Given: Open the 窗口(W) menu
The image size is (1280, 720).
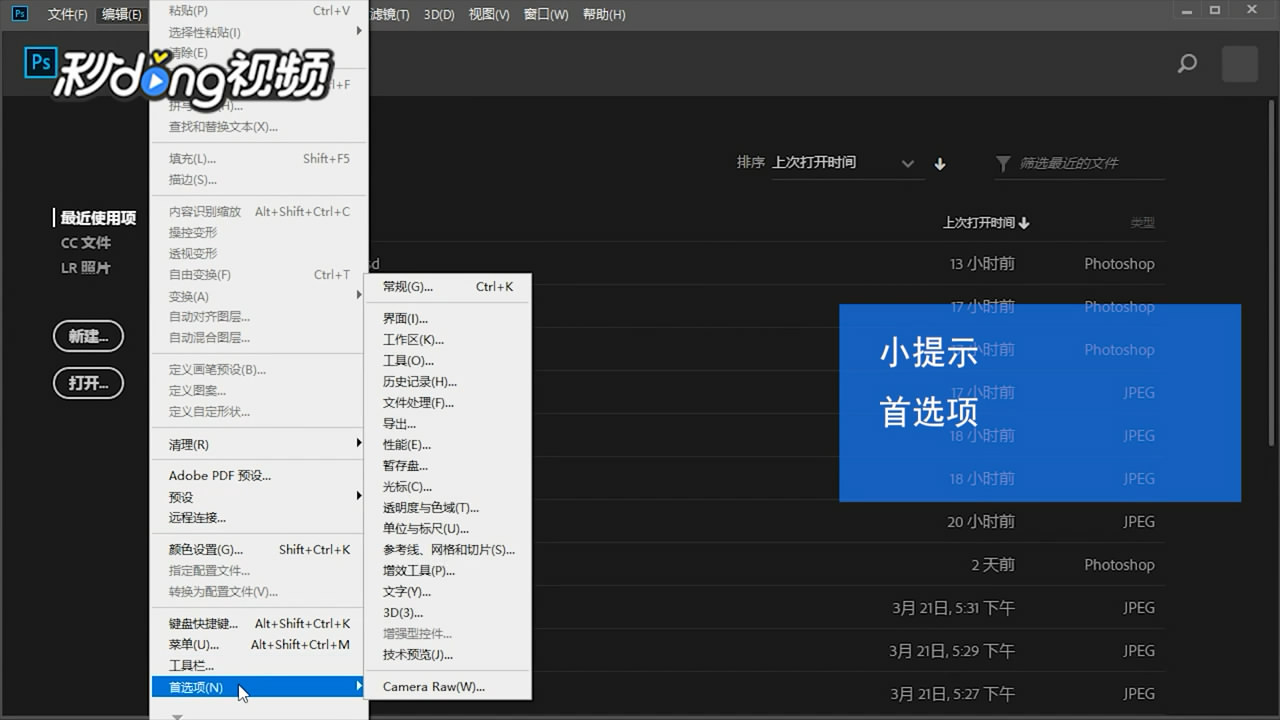Looking at the screenshot, I should pyautogui.click(x=546, y=14).
